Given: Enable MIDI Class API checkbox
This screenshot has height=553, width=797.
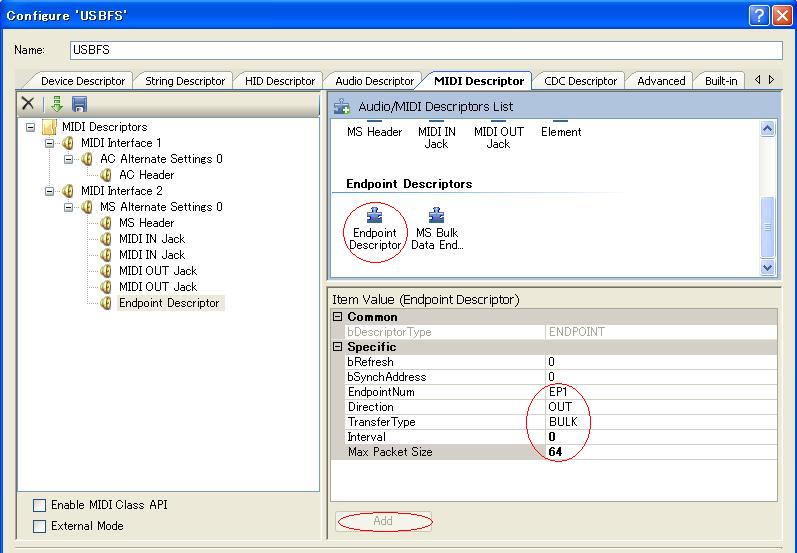Looking at the screenshot, I should [39, 505].
